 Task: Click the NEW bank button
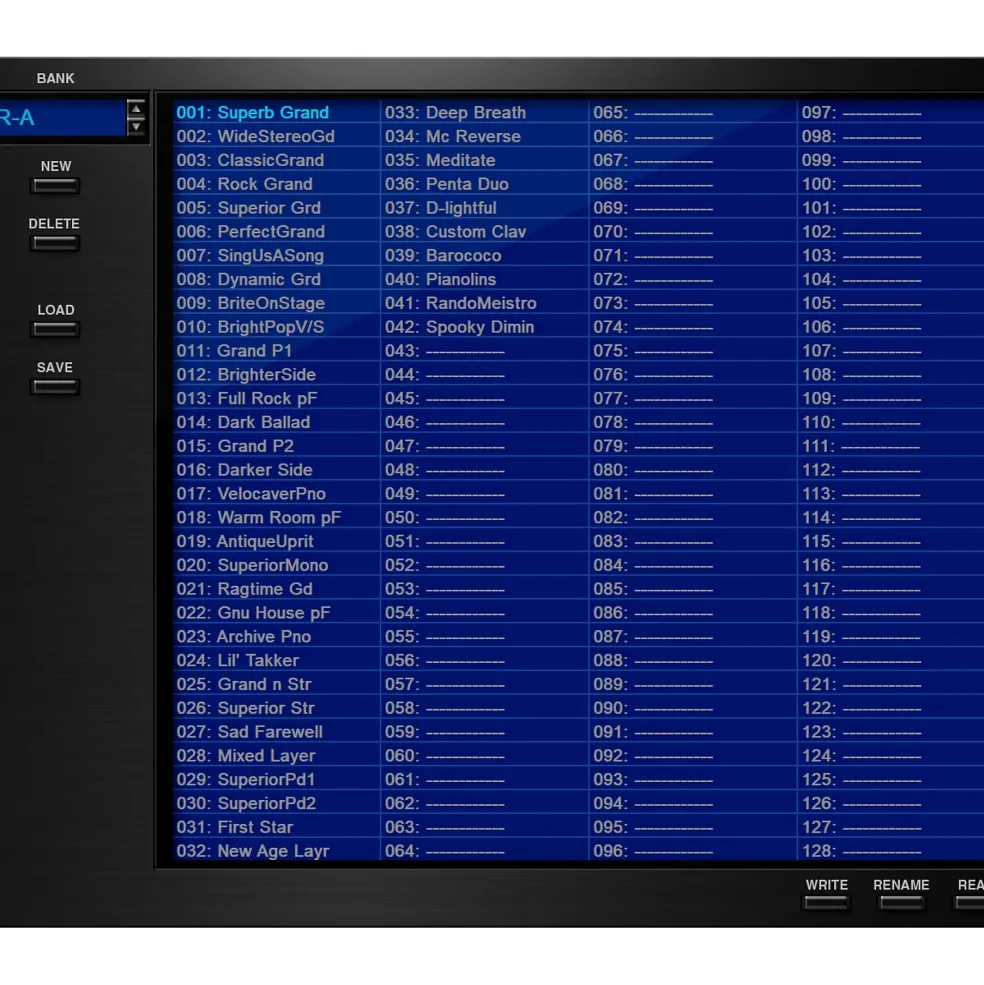point(55,186)
